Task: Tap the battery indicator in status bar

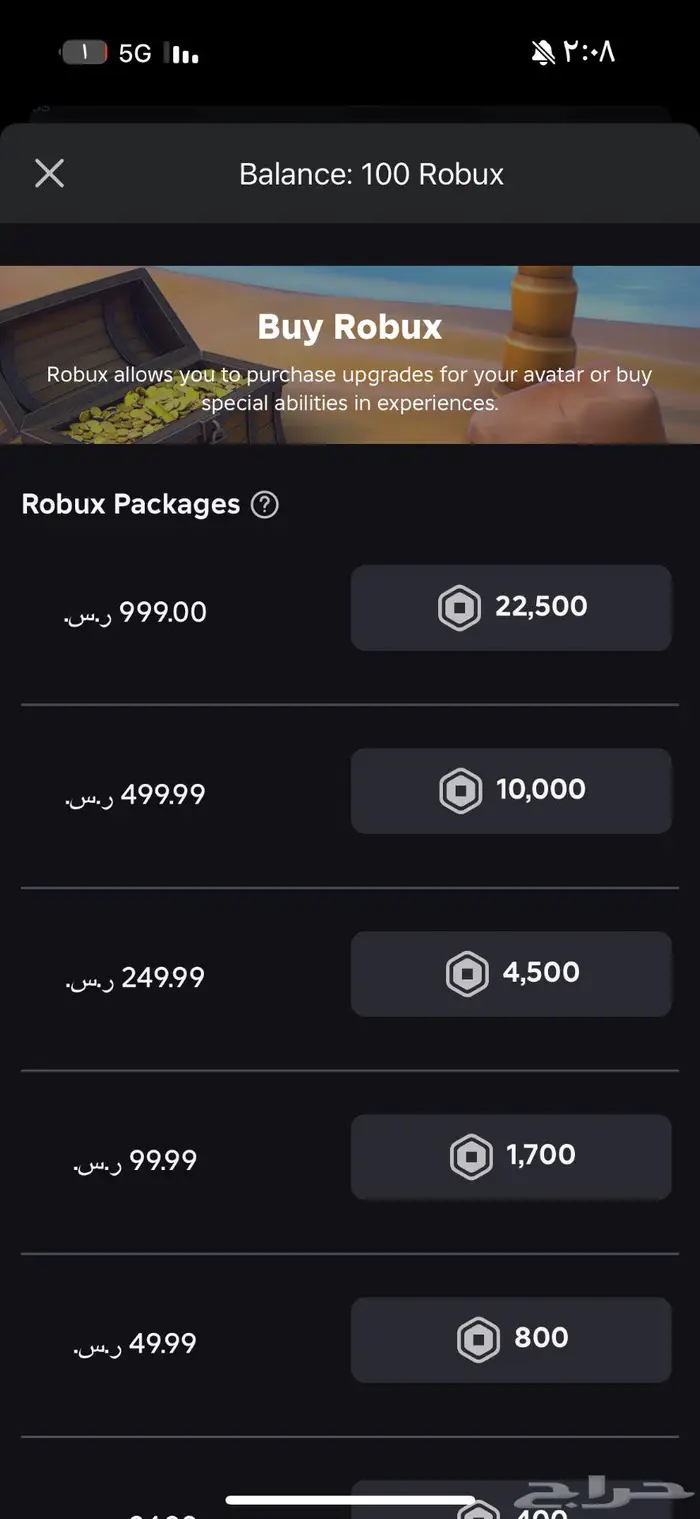Action: point(84,53)
